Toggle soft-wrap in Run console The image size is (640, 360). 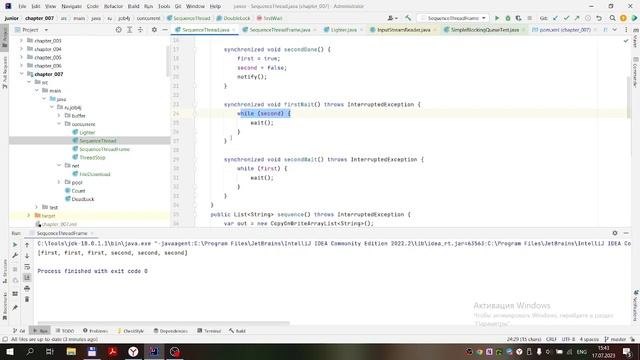point(27,267)
